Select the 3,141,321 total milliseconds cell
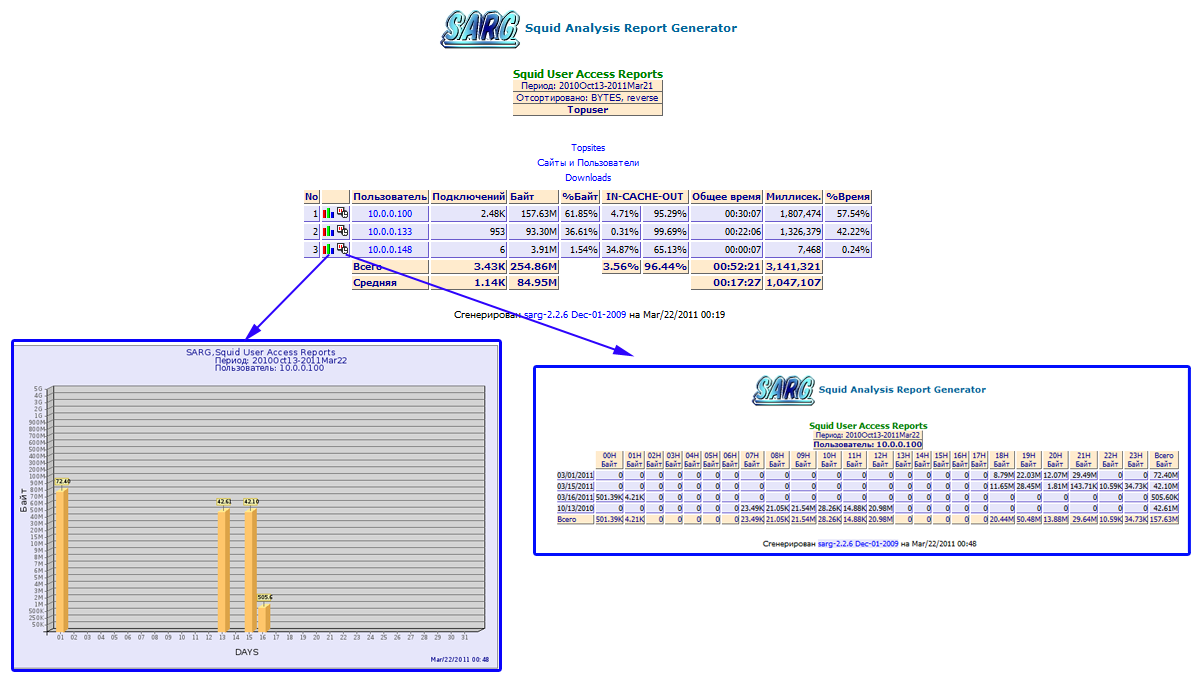 (x=794, y=267)
